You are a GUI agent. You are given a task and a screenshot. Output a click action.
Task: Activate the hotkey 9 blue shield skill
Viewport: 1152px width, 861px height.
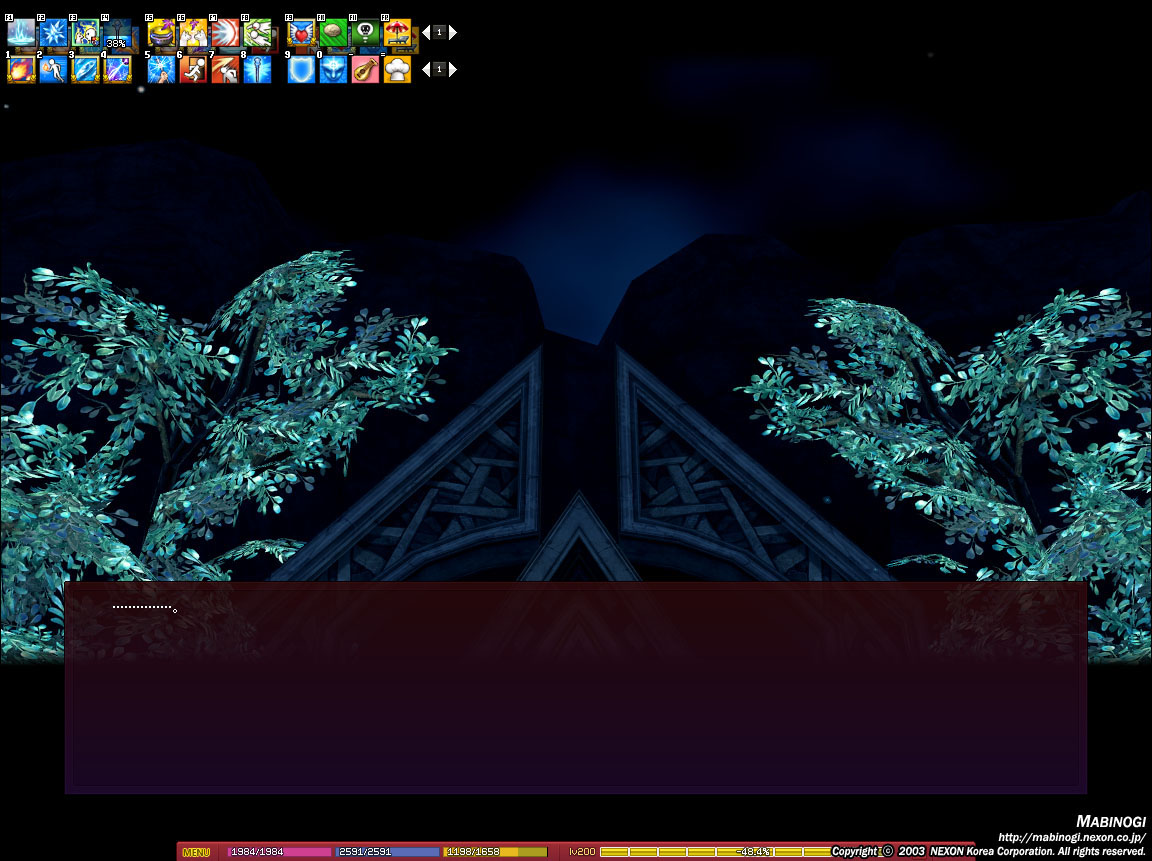point(301,70)
